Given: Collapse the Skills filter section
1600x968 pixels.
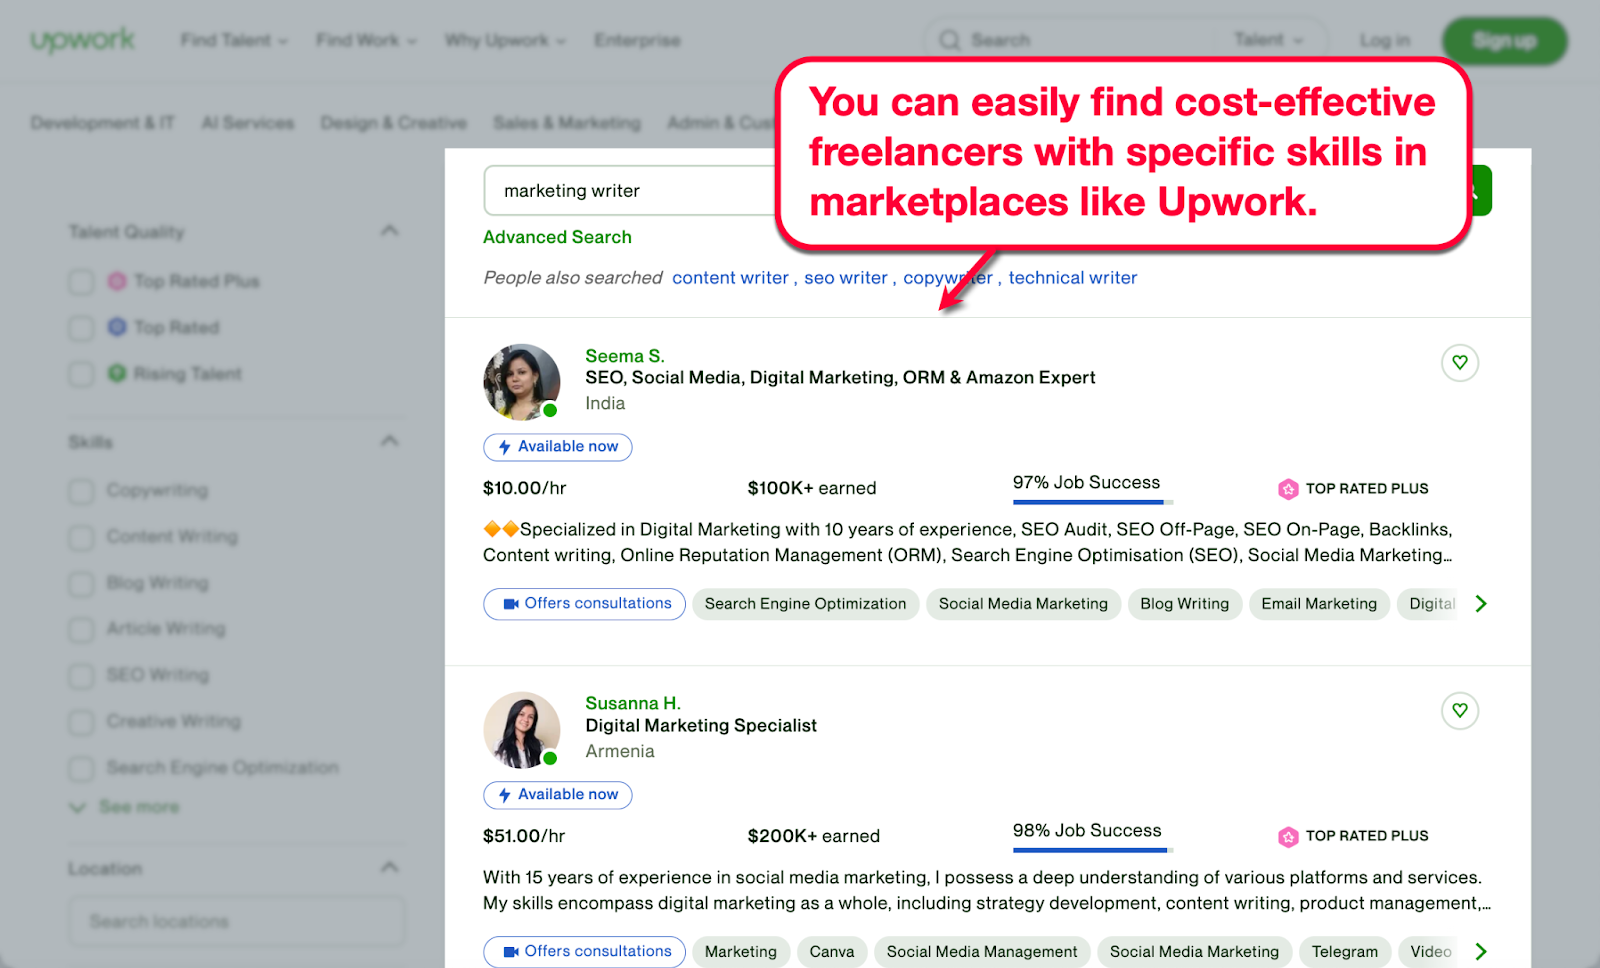Looking at the screenshot, I should [x=389, y=441].
